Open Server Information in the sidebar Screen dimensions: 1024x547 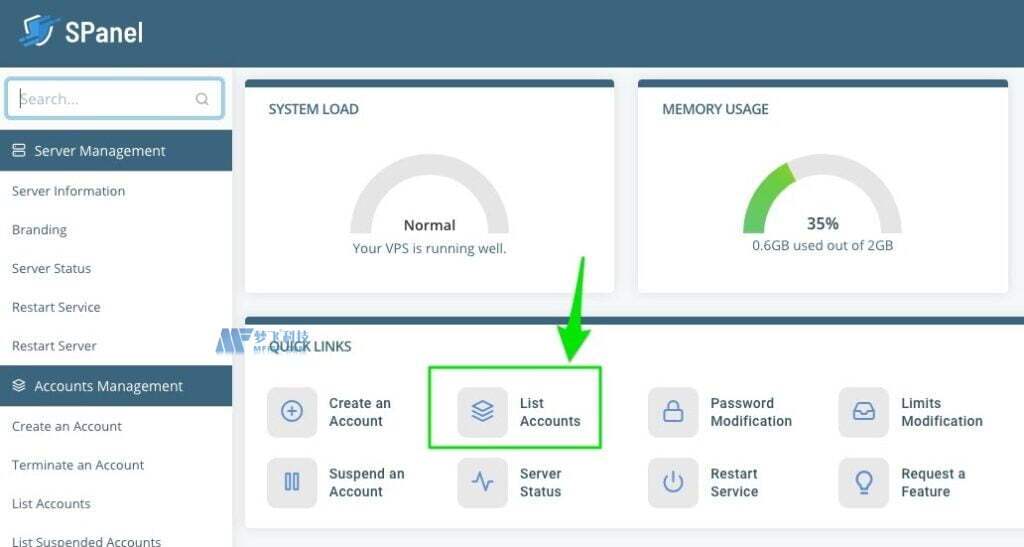coord(68,191)
